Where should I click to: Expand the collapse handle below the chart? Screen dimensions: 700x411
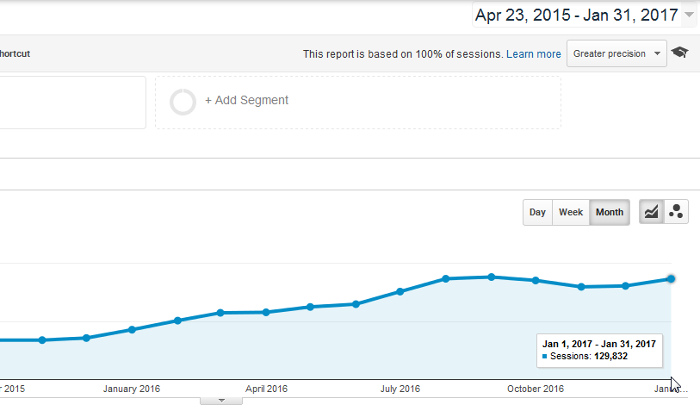(x=222, y=400)
